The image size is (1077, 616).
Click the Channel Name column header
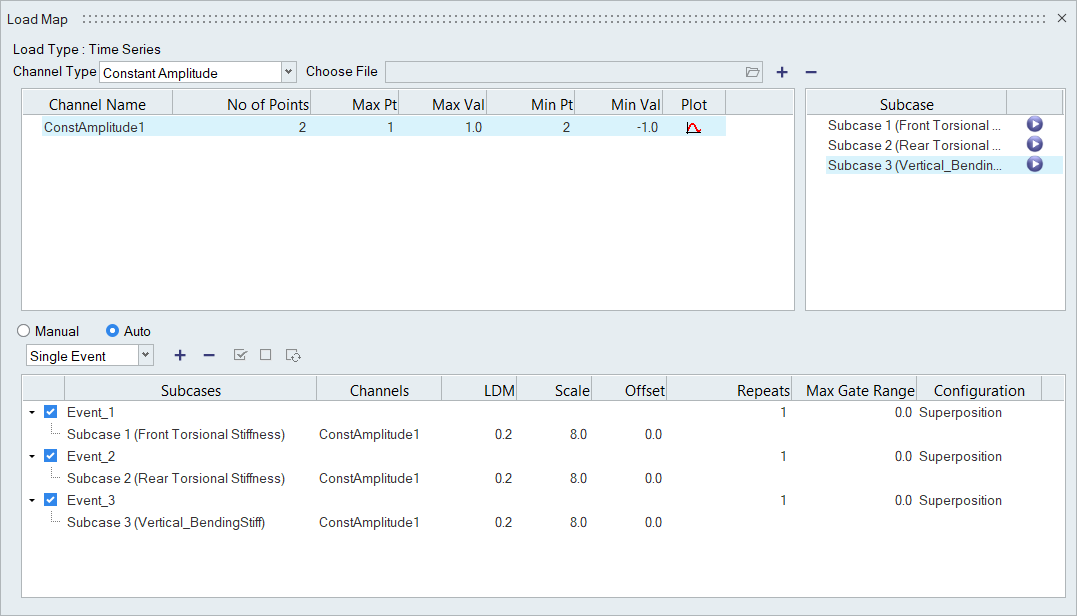tap(97, 104)
